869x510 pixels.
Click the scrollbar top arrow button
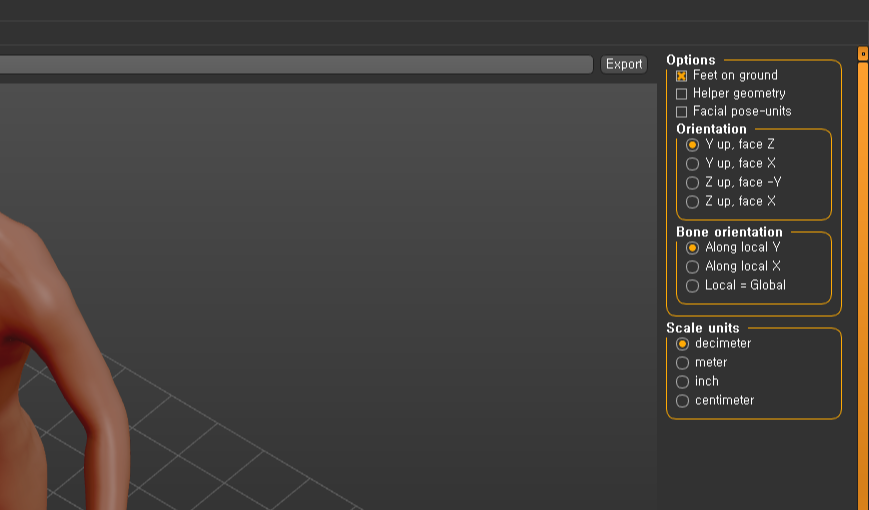point(863,54)
